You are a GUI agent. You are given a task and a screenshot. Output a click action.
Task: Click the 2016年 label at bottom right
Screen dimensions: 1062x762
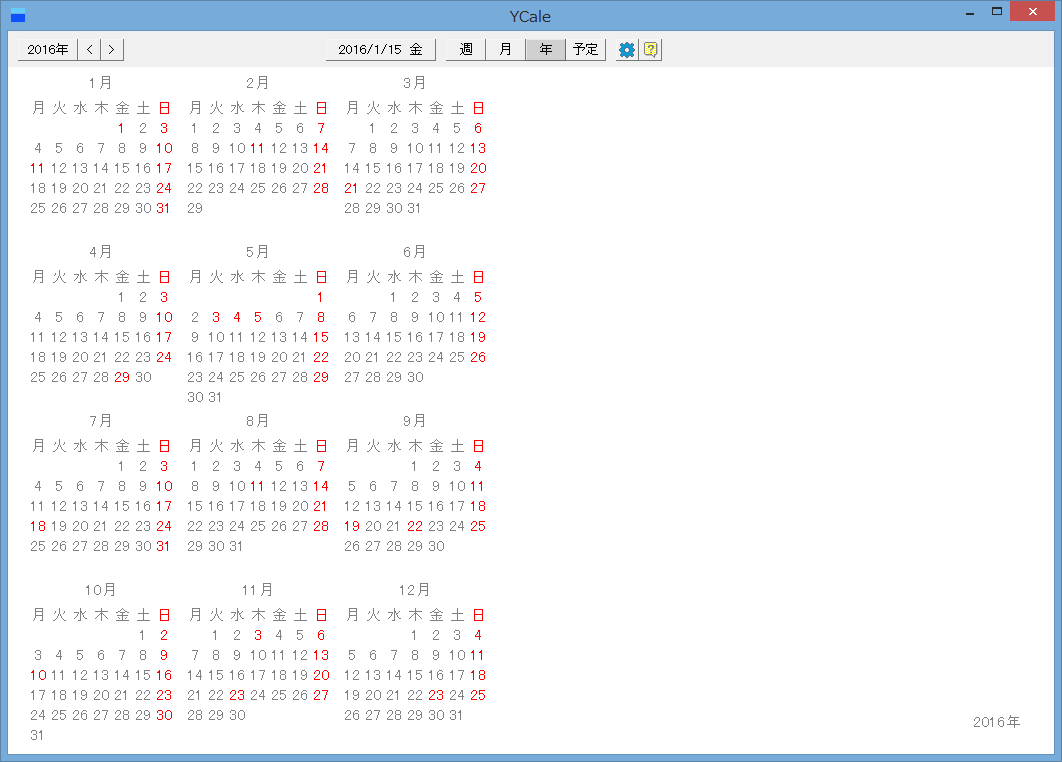point(996,722)
